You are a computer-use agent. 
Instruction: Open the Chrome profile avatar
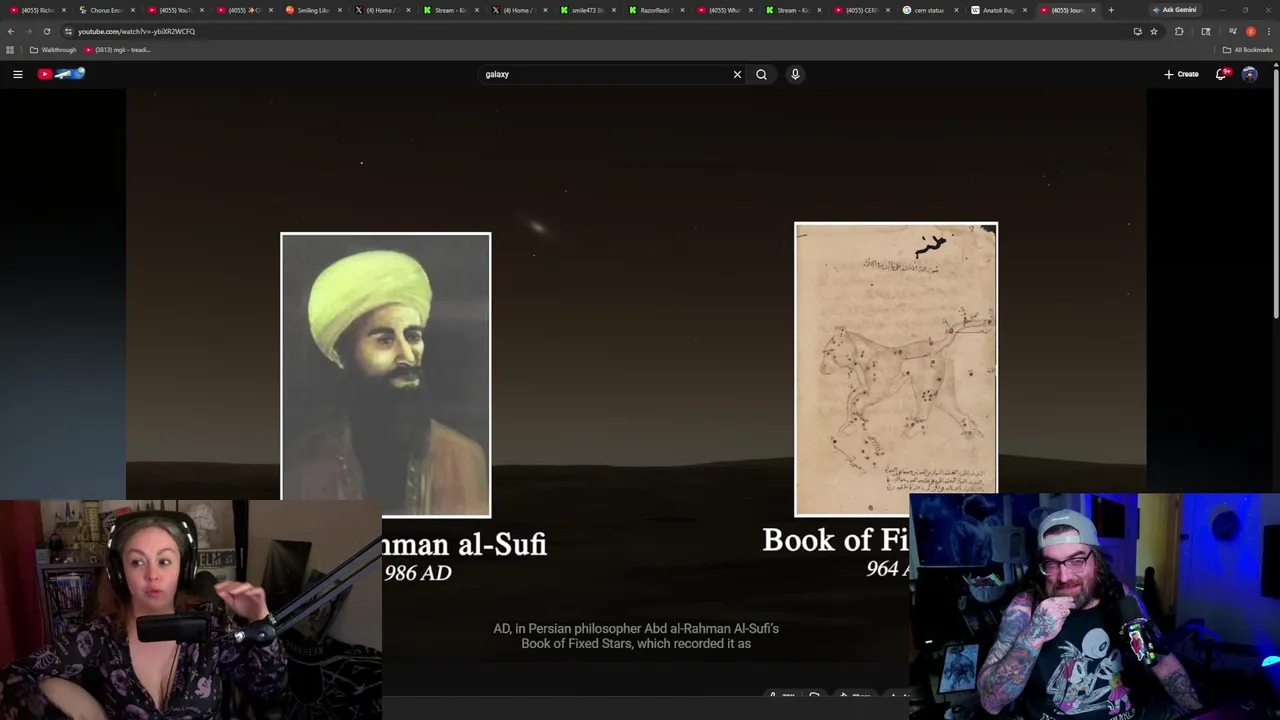[1251, 31]
